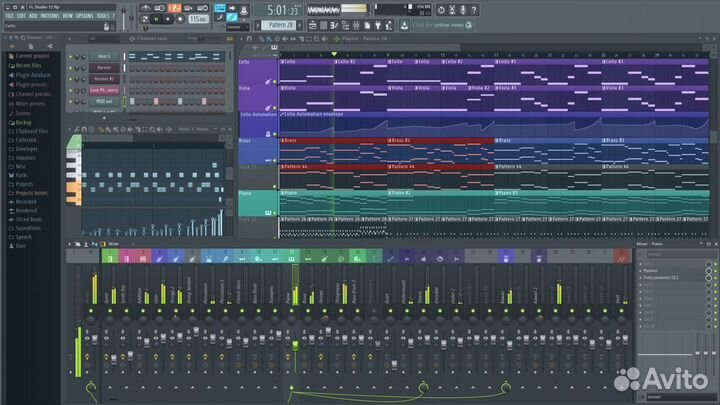This screenshot has width=720, height=405.
Task: Click the instrument icon on the Cello track
Action: [270, 82]
